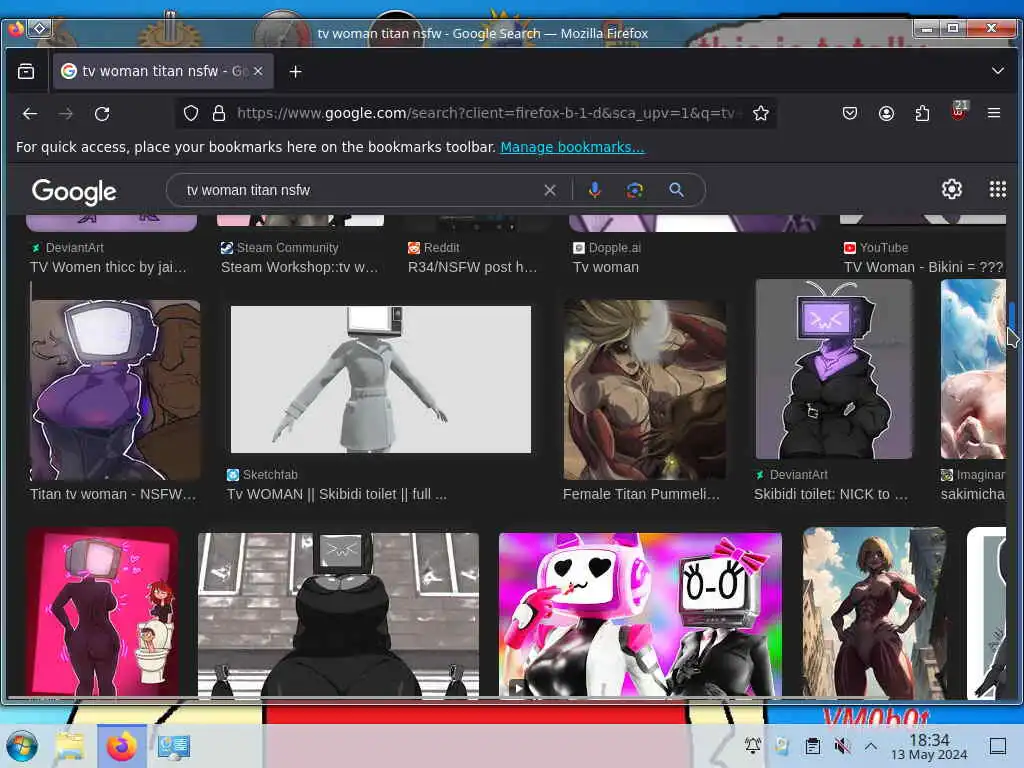
Task: Click the 'Steam Community' source label
Action: [287, 248]
